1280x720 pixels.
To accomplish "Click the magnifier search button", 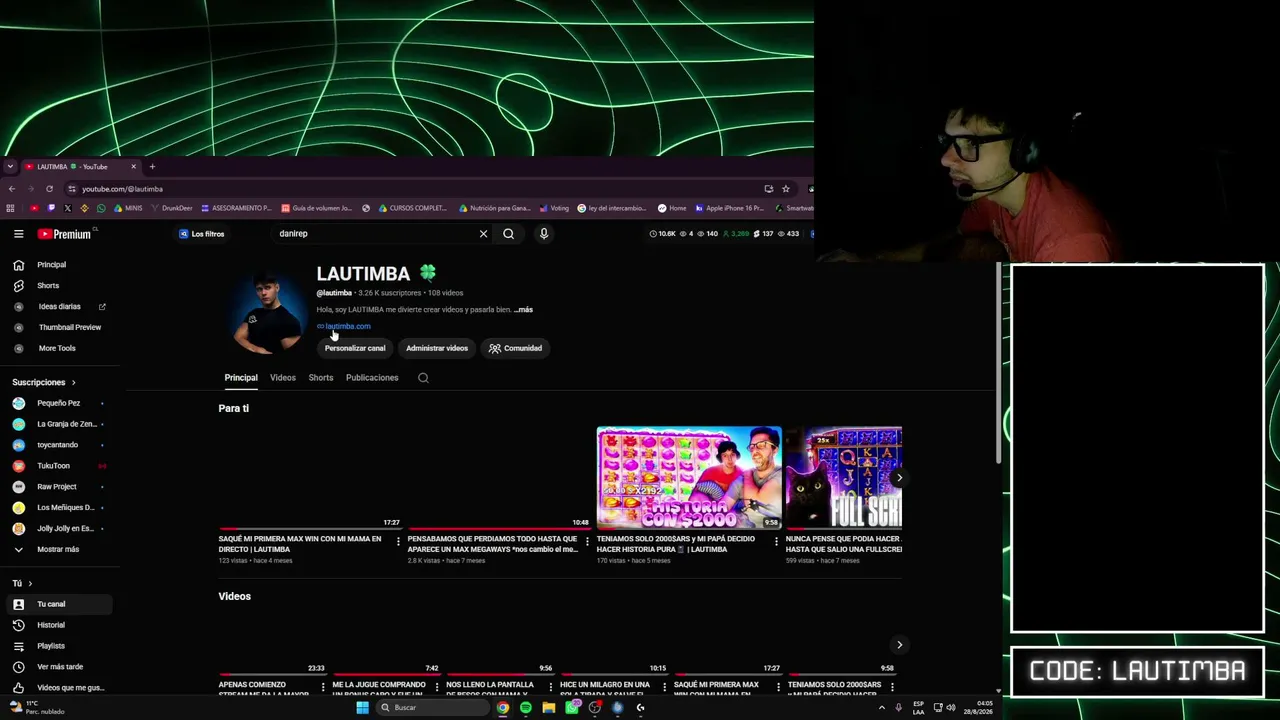I will 508,234.
